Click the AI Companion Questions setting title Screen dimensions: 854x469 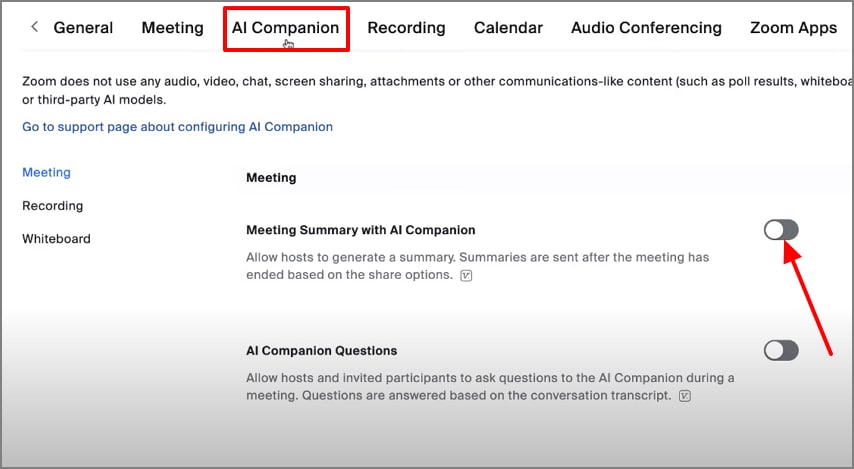(x=321, y=351)
